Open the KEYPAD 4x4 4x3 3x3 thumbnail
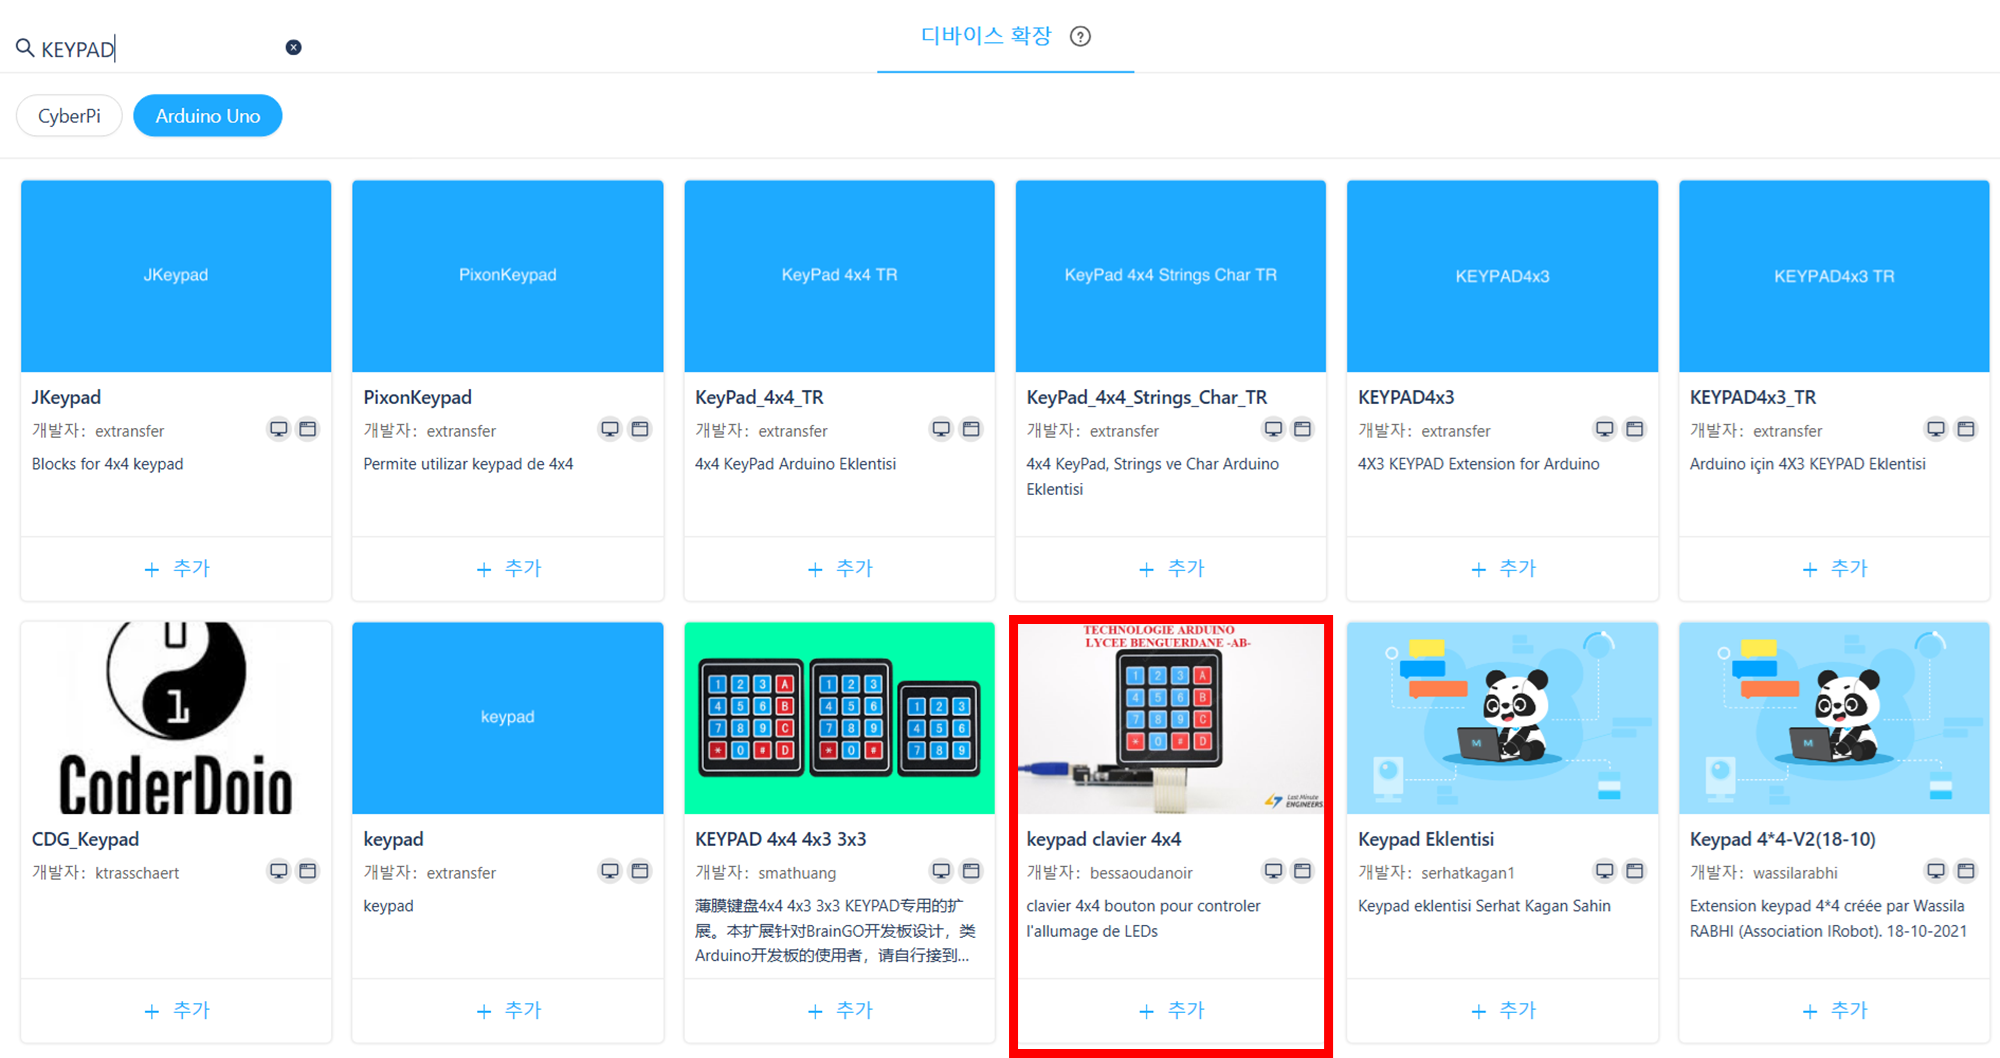This screenshot has width=2000, height=1058. click(839, 717)
